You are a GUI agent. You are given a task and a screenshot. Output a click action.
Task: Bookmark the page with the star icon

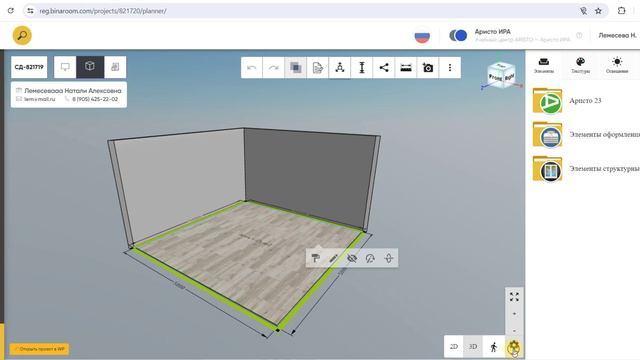pyautogui.click(x=598, y=11)
